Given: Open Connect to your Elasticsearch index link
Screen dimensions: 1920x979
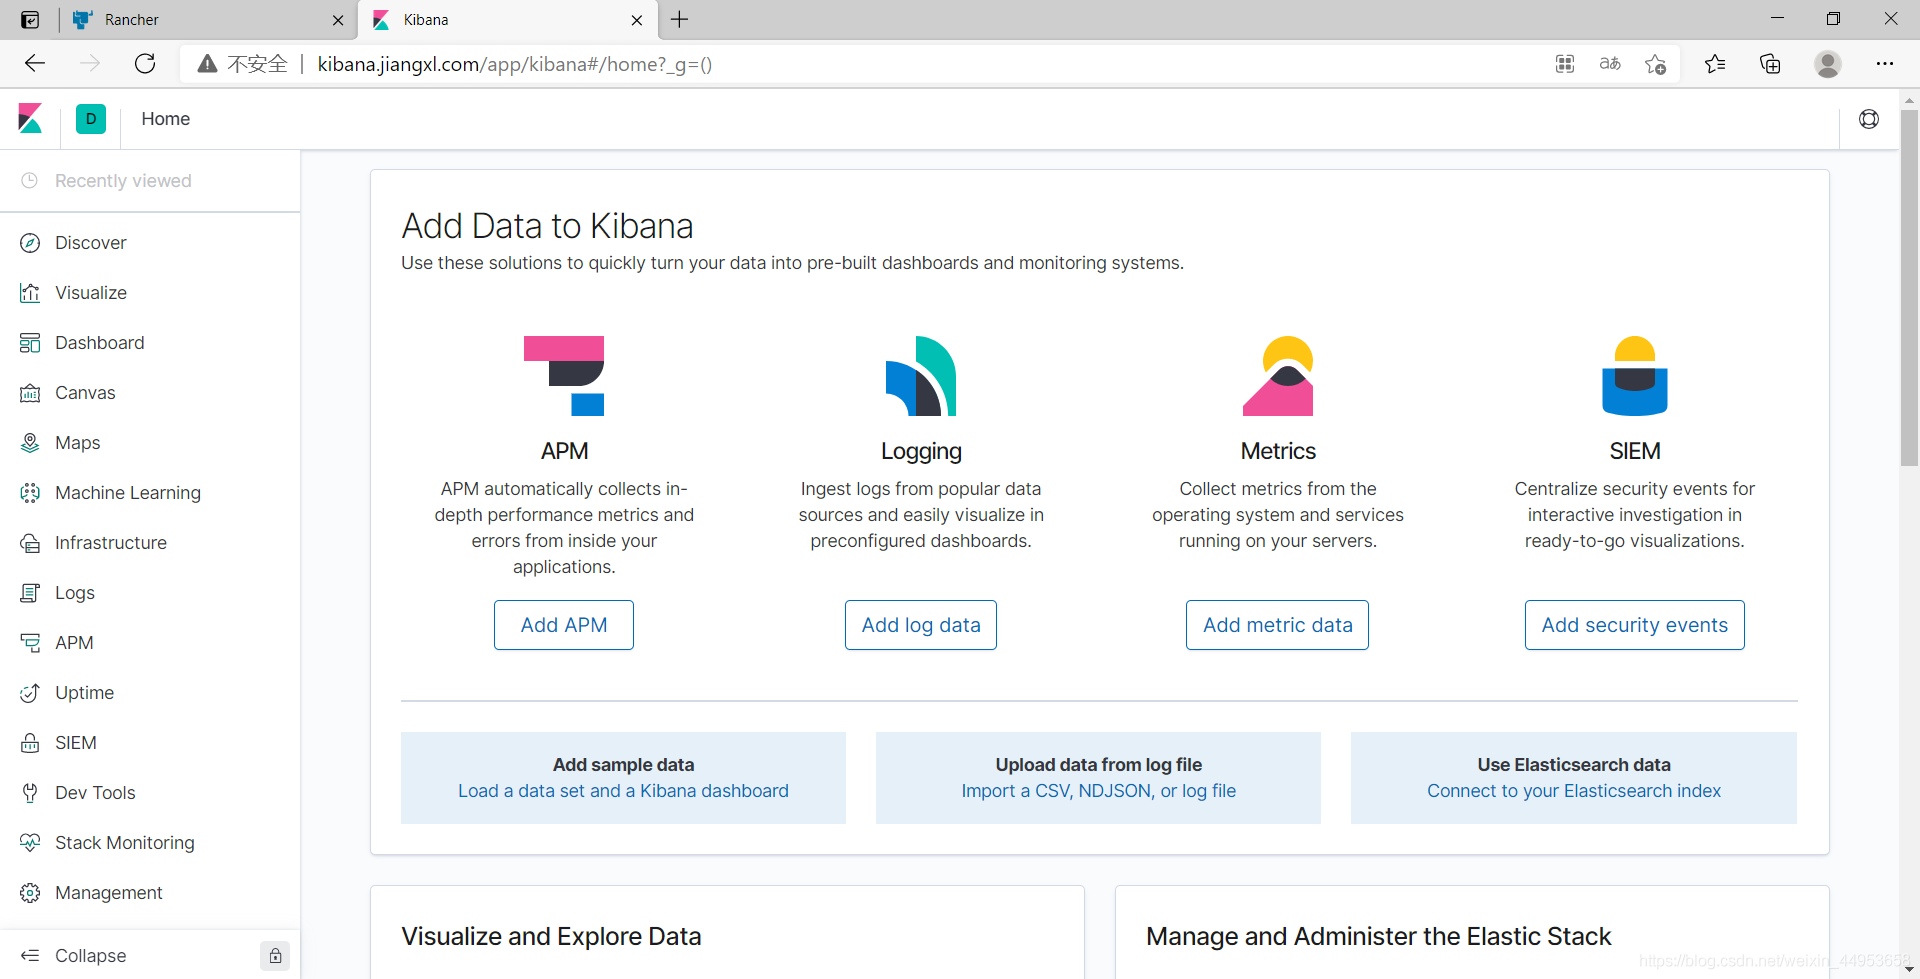Looking at the screenshot, I should pos(1574,791).
